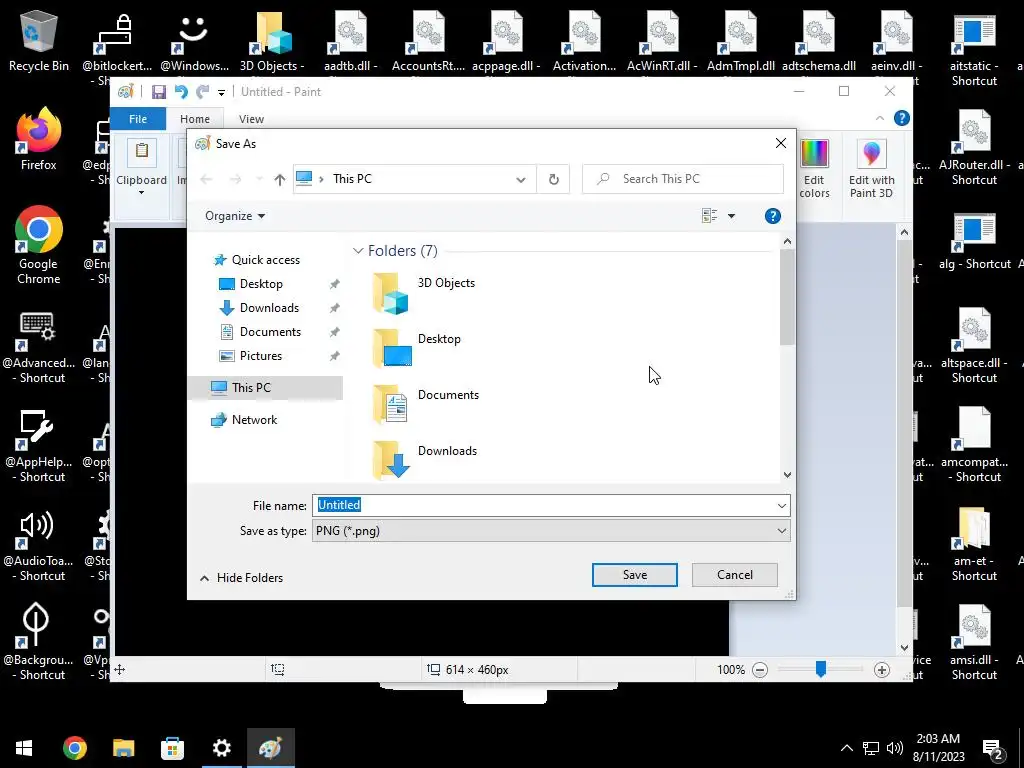Click the Search This PC box

point(683,179)
